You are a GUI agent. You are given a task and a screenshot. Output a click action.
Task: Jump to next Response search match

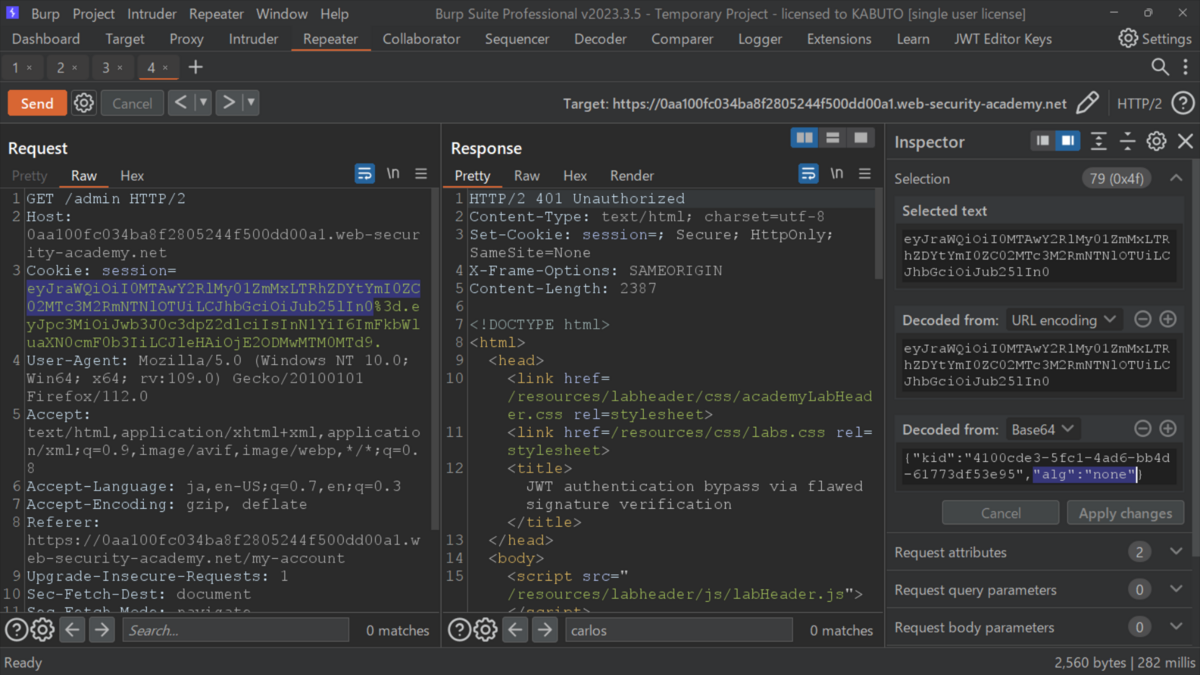pyautogui.click(x=545, y=630)
